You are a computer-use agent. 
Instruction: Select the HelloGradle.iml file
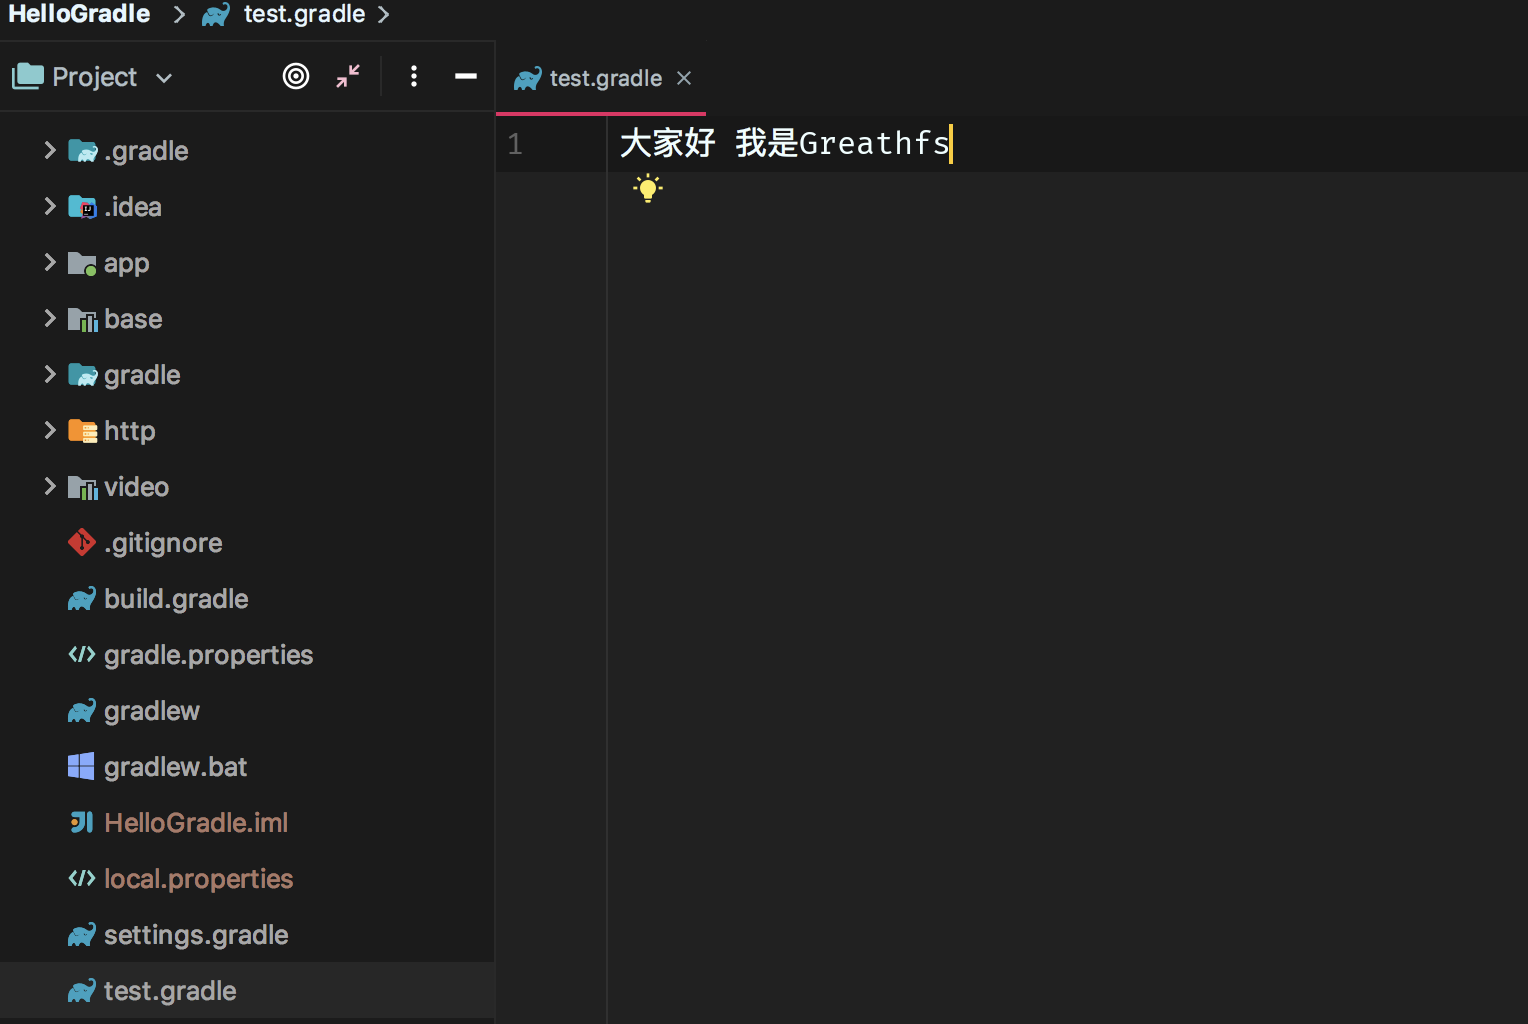coord(196,823)
